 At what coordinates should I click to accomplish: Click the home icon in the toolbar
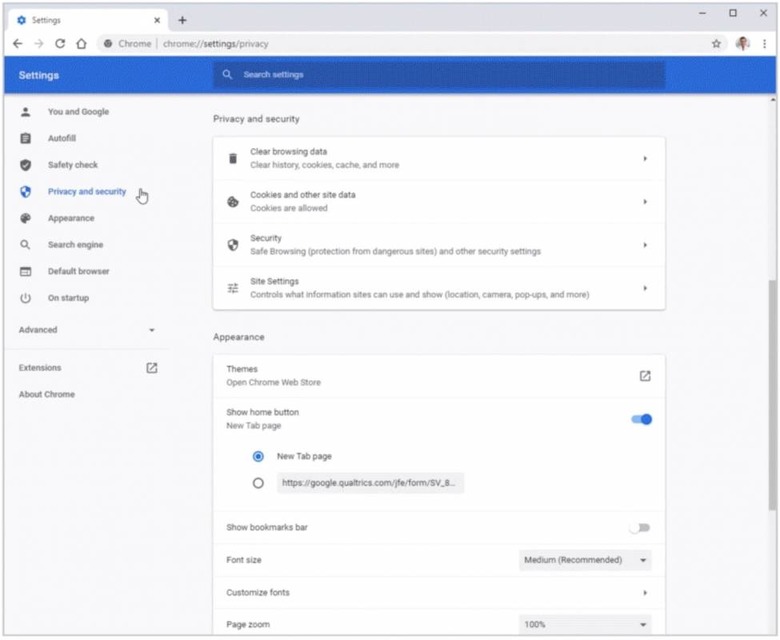click(x=81, y=44)
